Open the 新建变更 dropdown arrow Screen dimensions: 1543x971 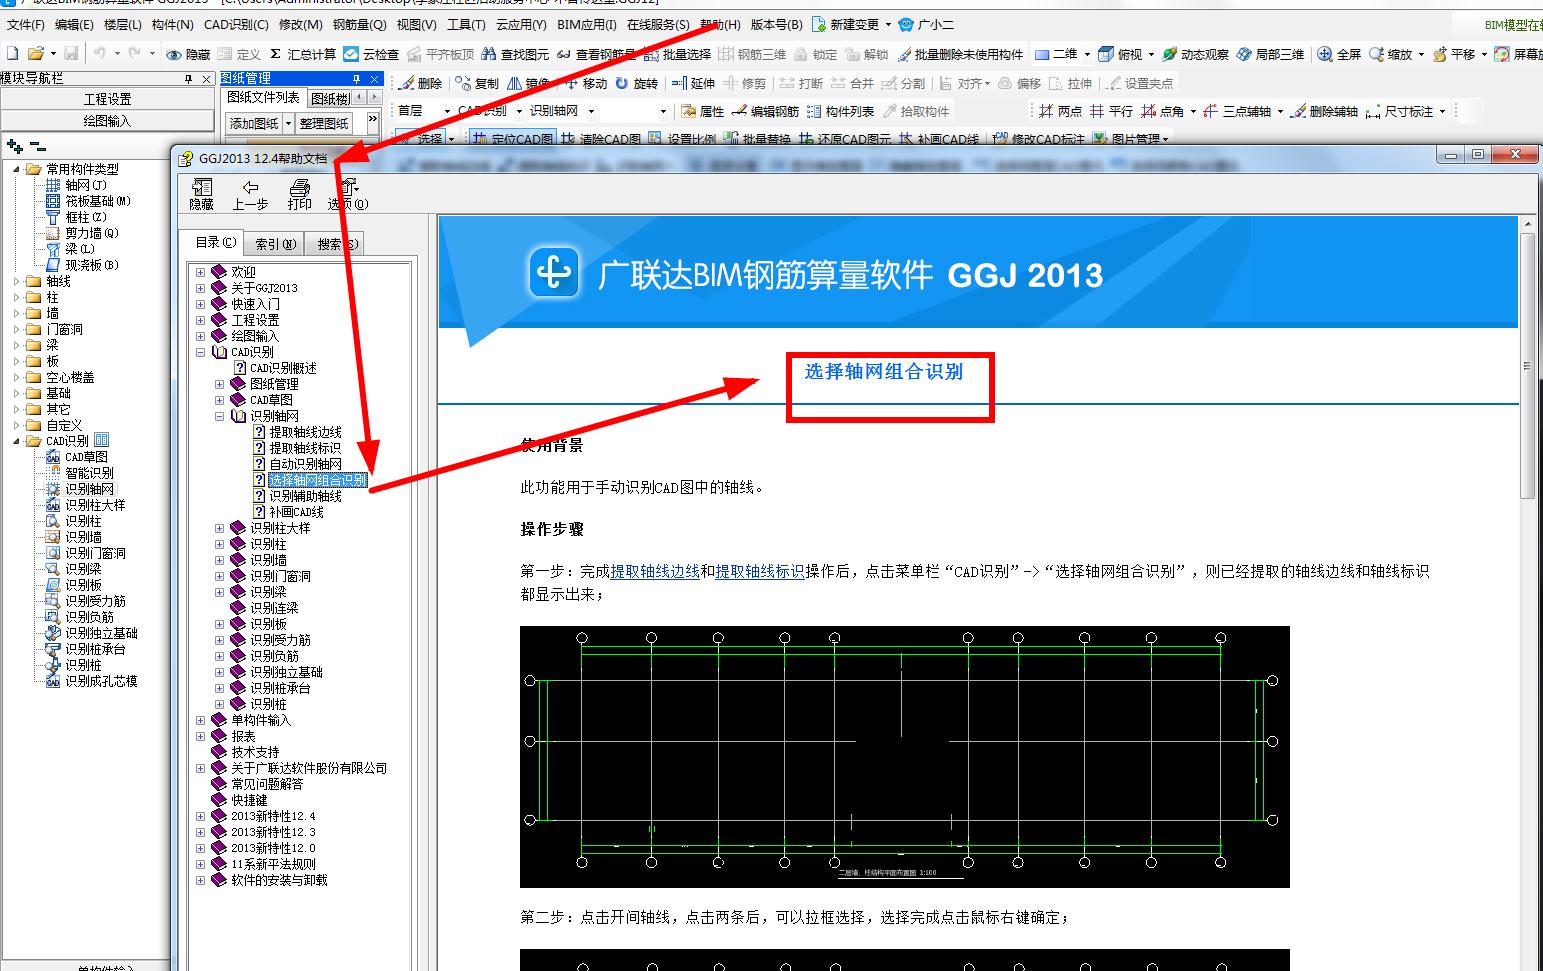point(888,25)
